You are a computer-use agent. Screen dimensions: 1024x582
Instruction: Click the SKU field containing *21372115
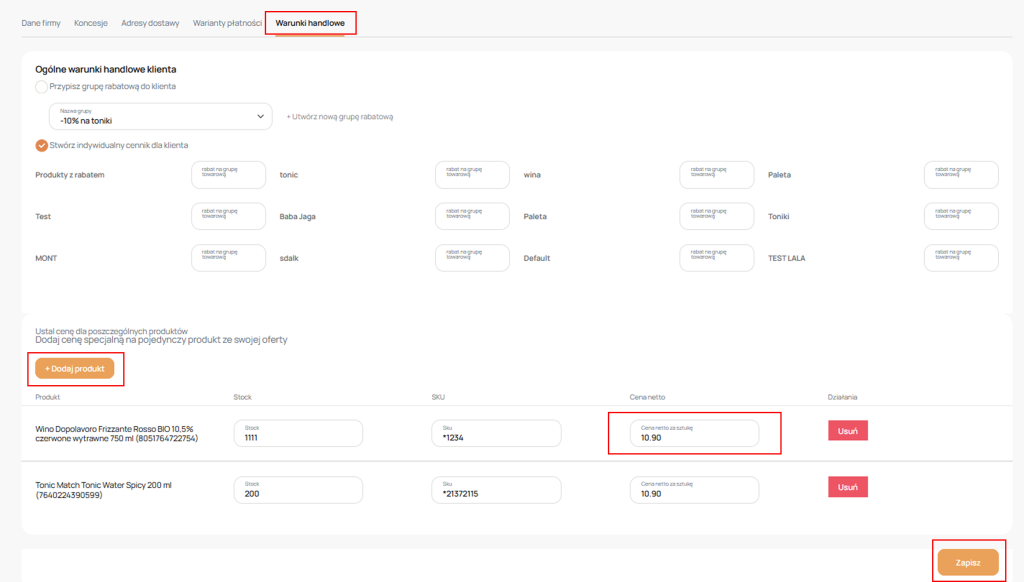(496, 490)
